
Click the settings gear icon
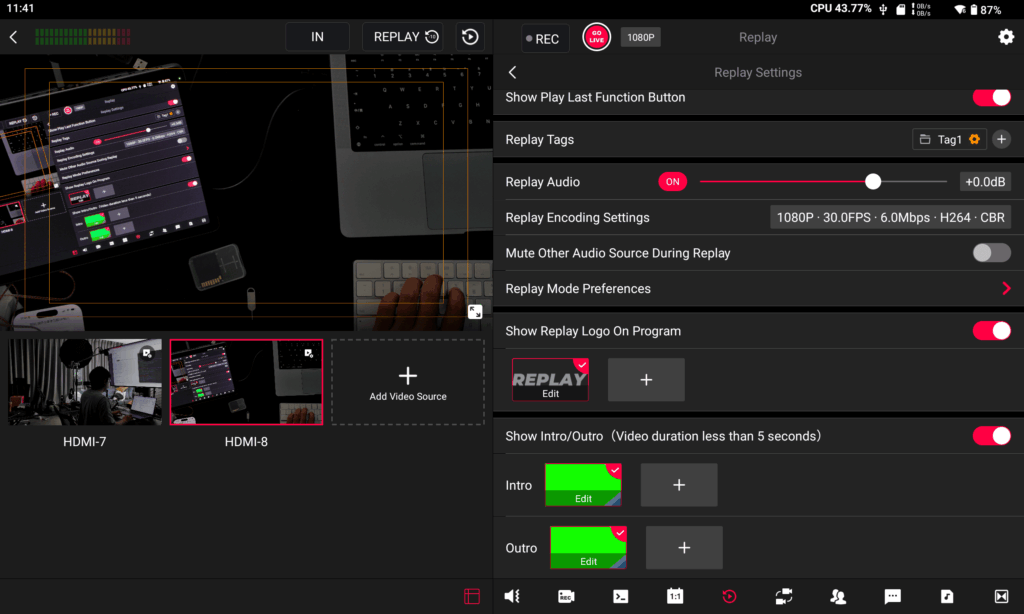(1006, 37)
